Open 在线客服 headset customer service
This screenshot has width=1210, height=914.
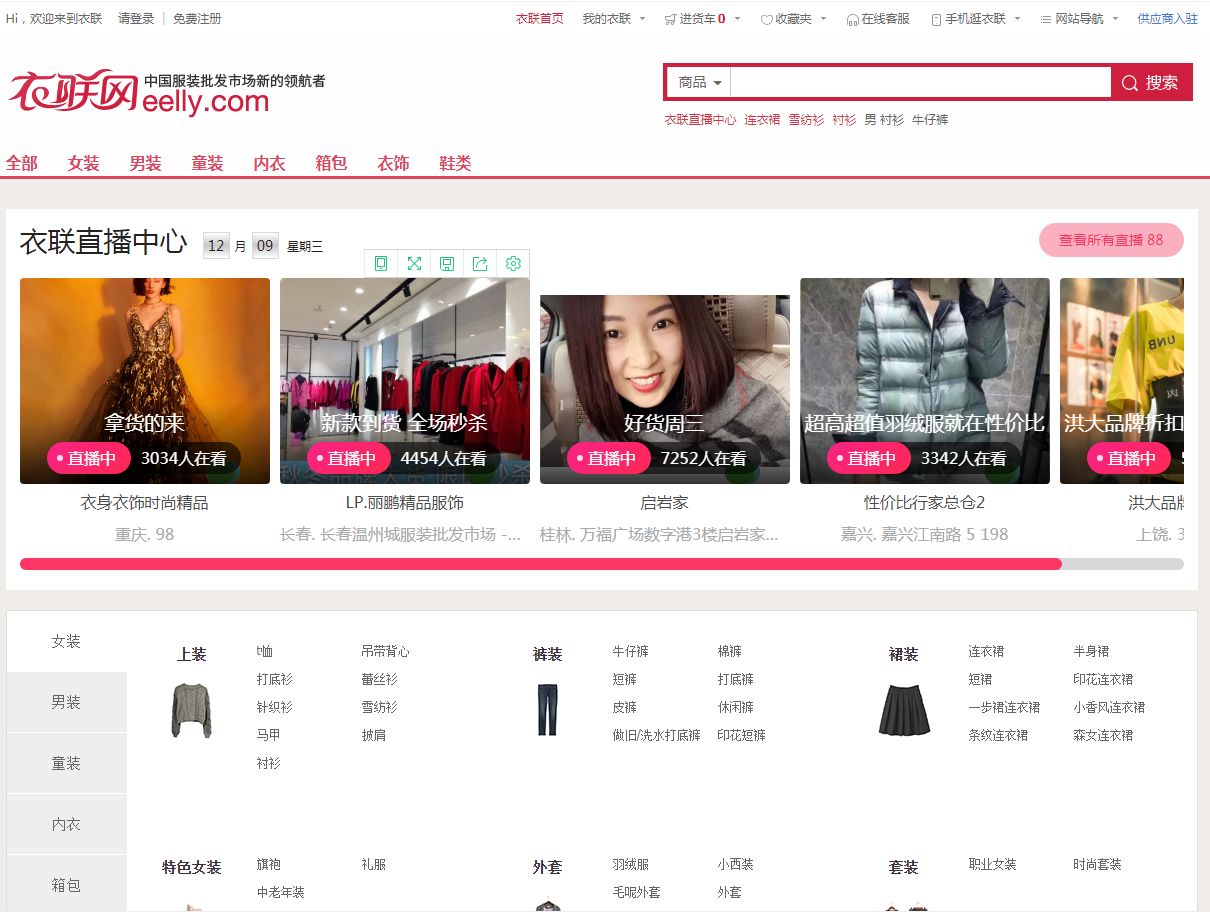point(878,19)
